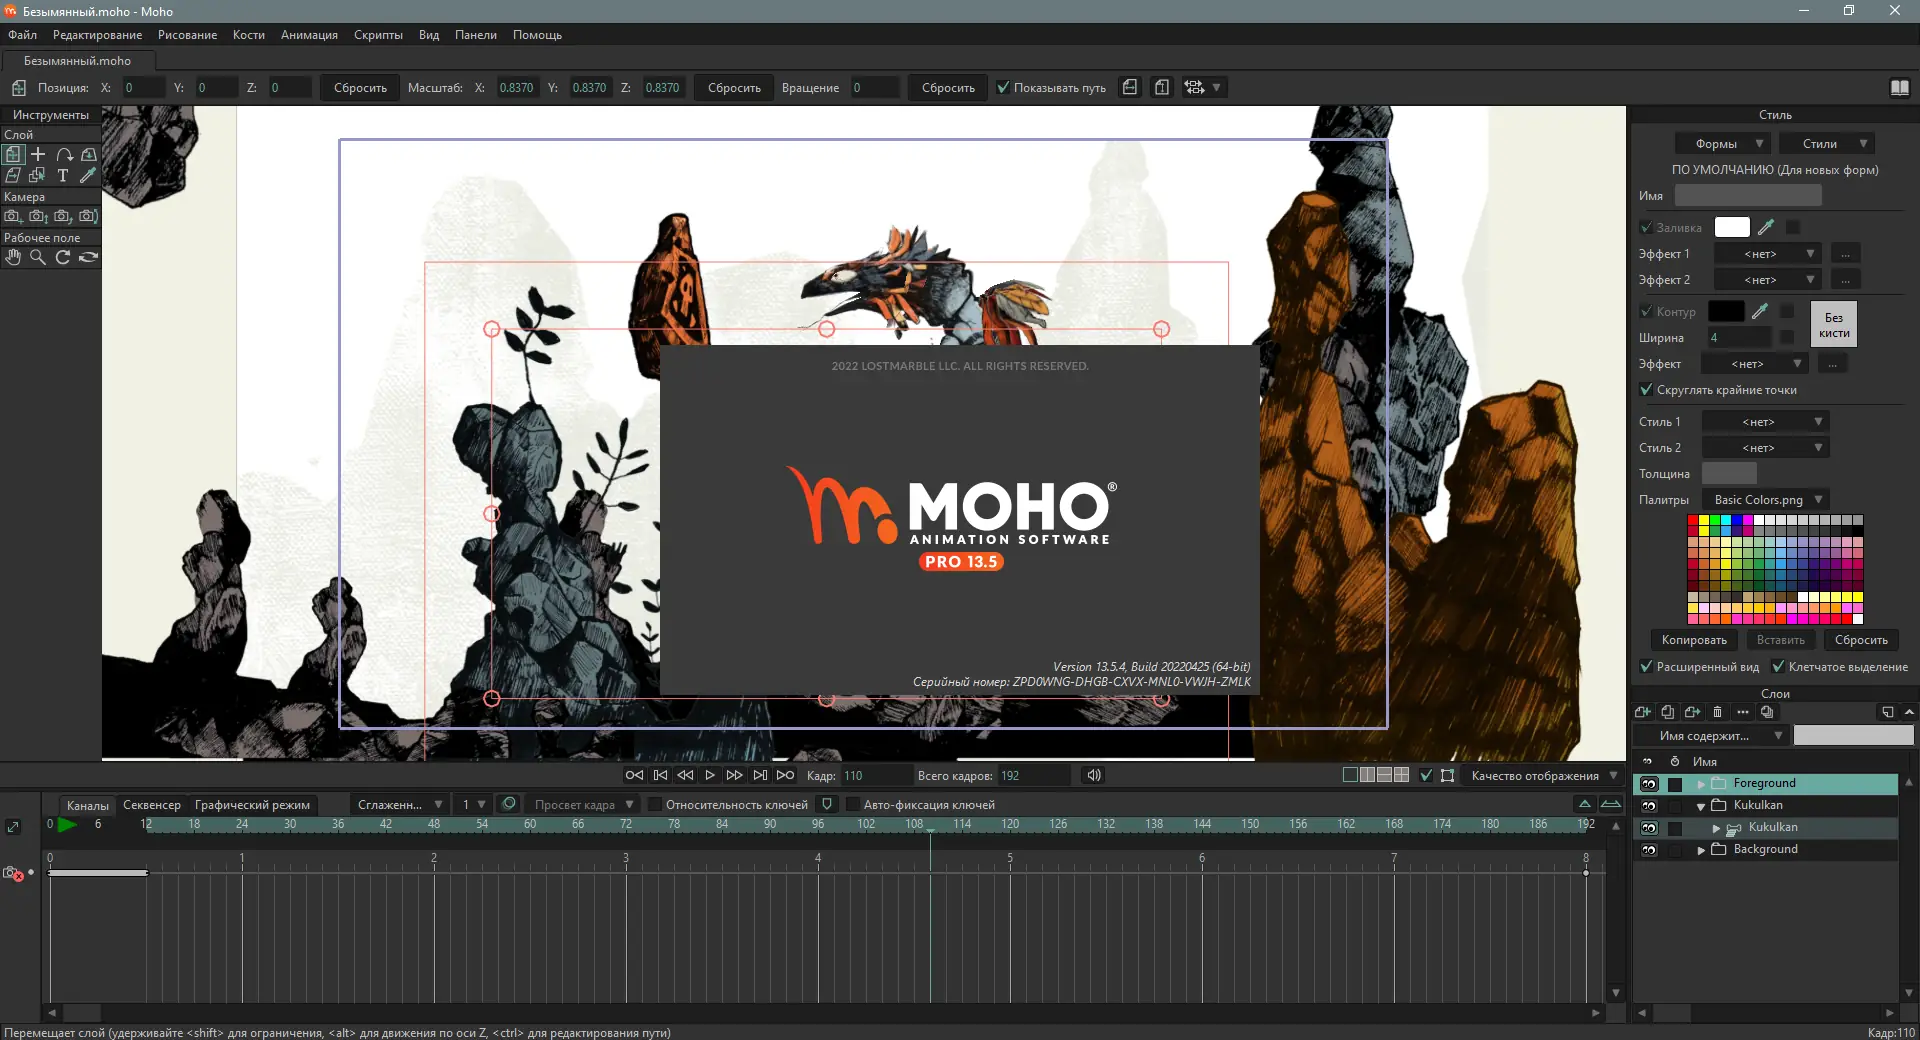Toggle Расширенный вид checkbox
Viewport: 1920px width, 1040px height.
tap(1646, 666)
